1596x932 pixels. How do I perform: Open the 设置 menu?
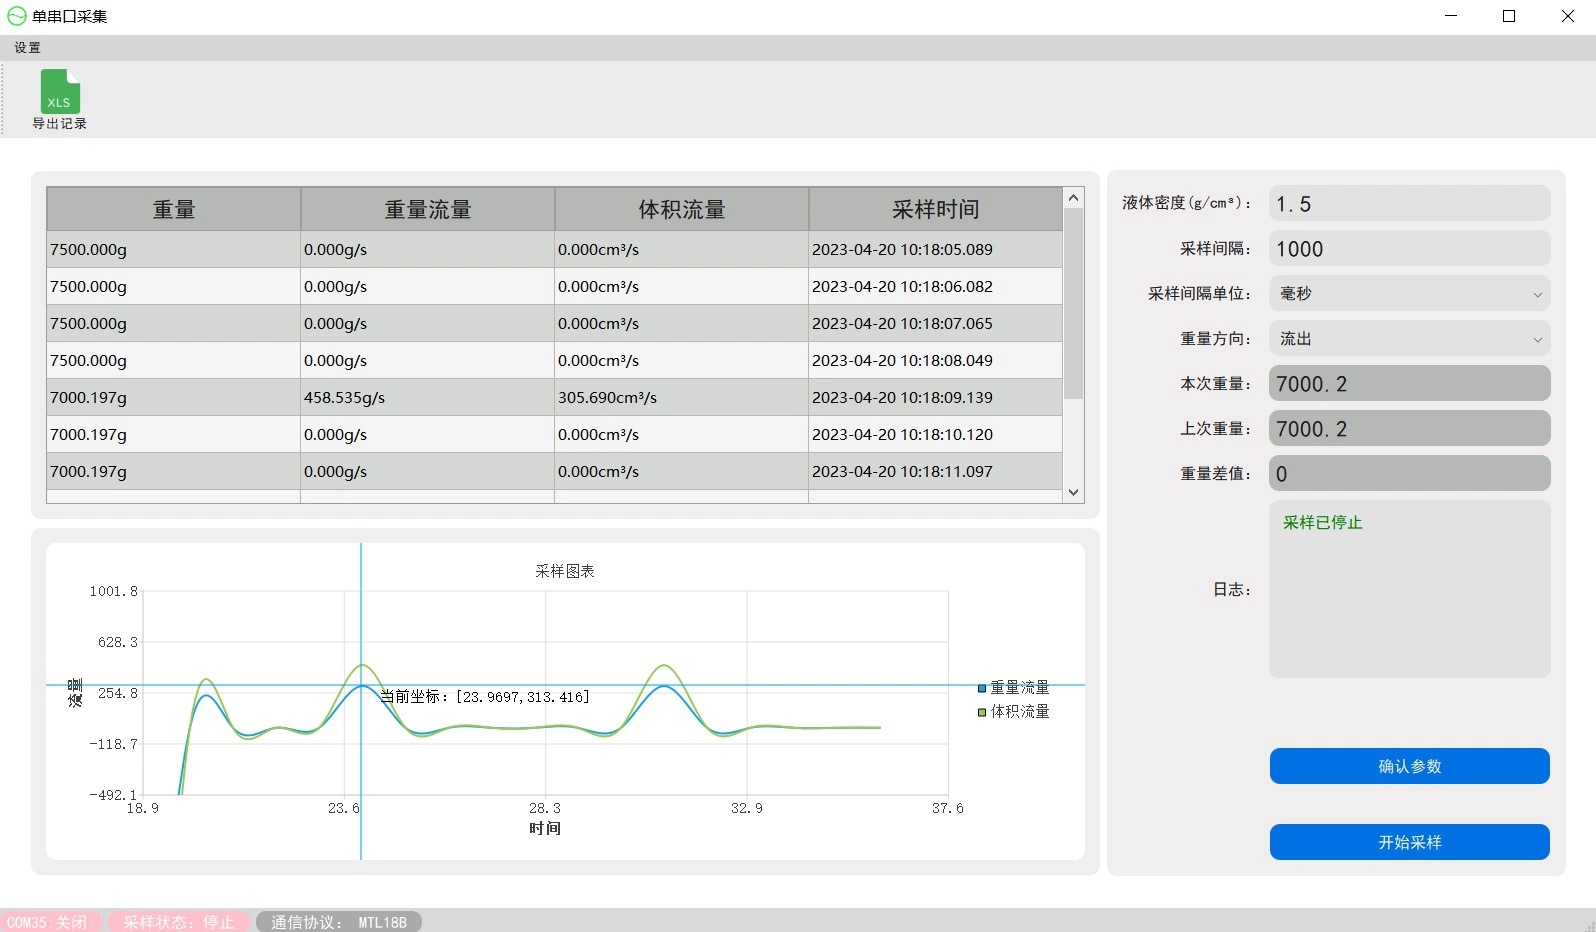[x=28, y=48]
